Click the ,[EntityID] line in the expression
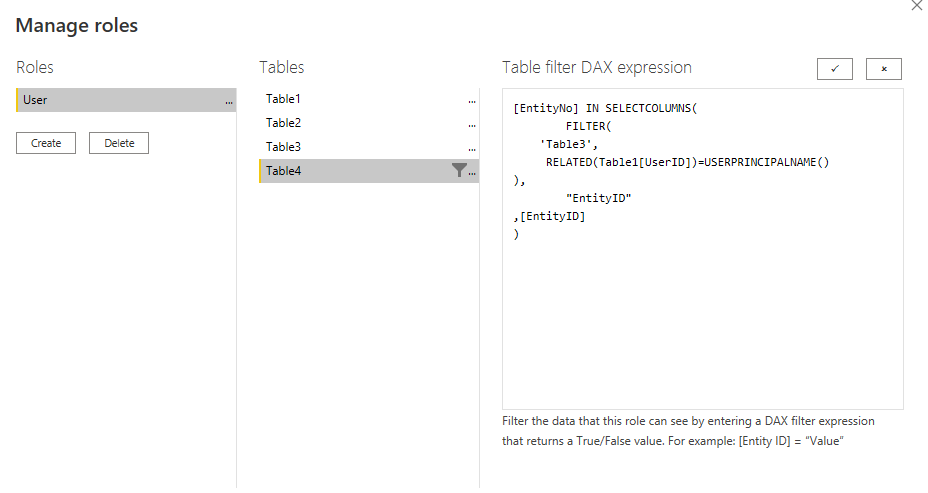Viewport: 928px width, 493px height. 549,216
